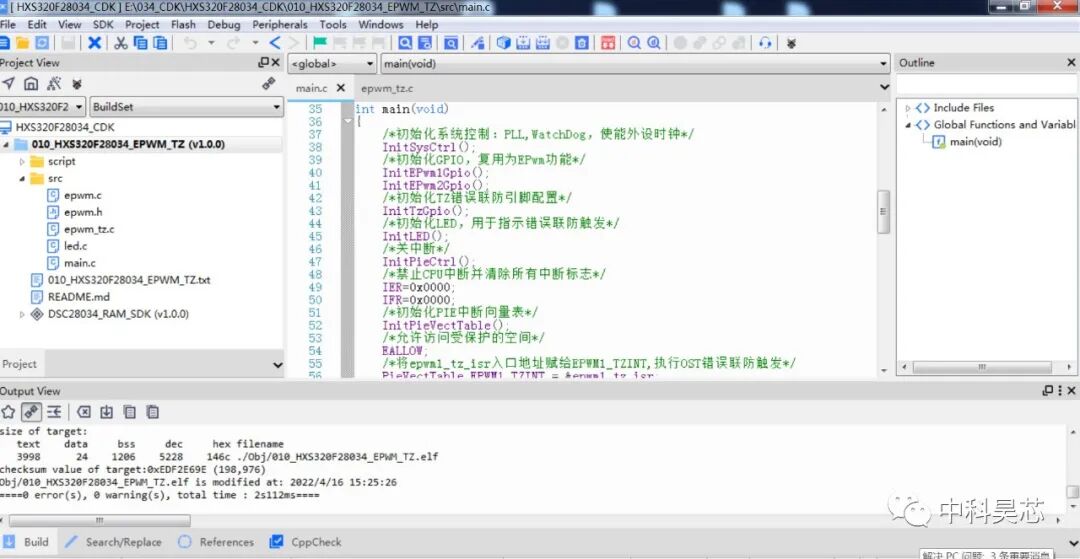Open the Tools menu
The image size is (1080, 559).
pyautogui.click(x=333, y=24)
